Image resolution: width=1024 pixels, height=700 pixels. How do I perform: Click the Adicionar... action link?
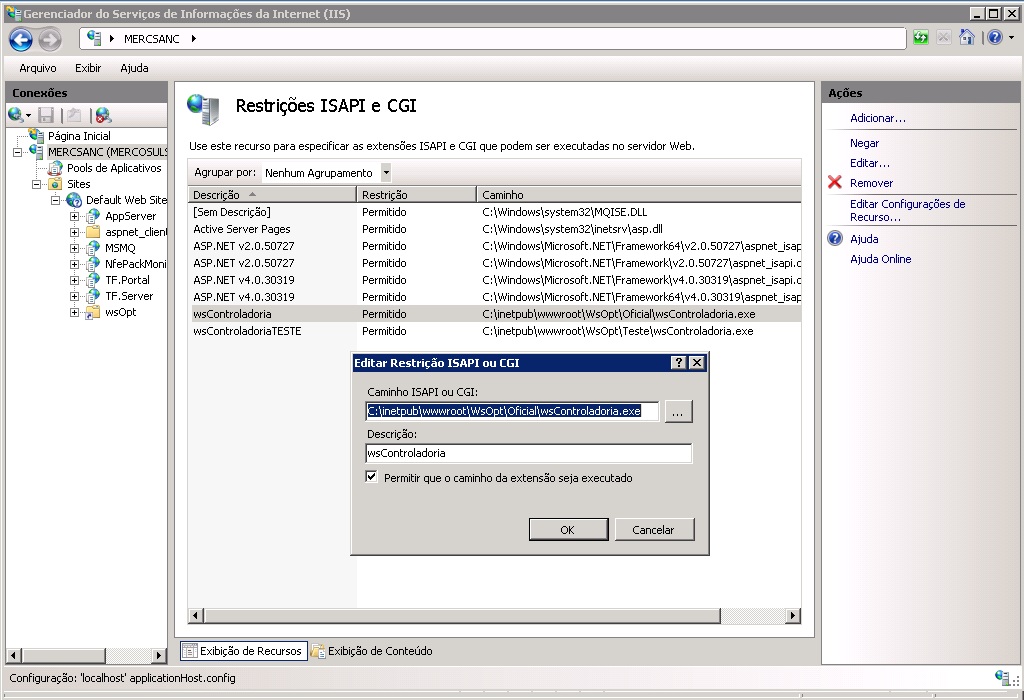[877, 118]
